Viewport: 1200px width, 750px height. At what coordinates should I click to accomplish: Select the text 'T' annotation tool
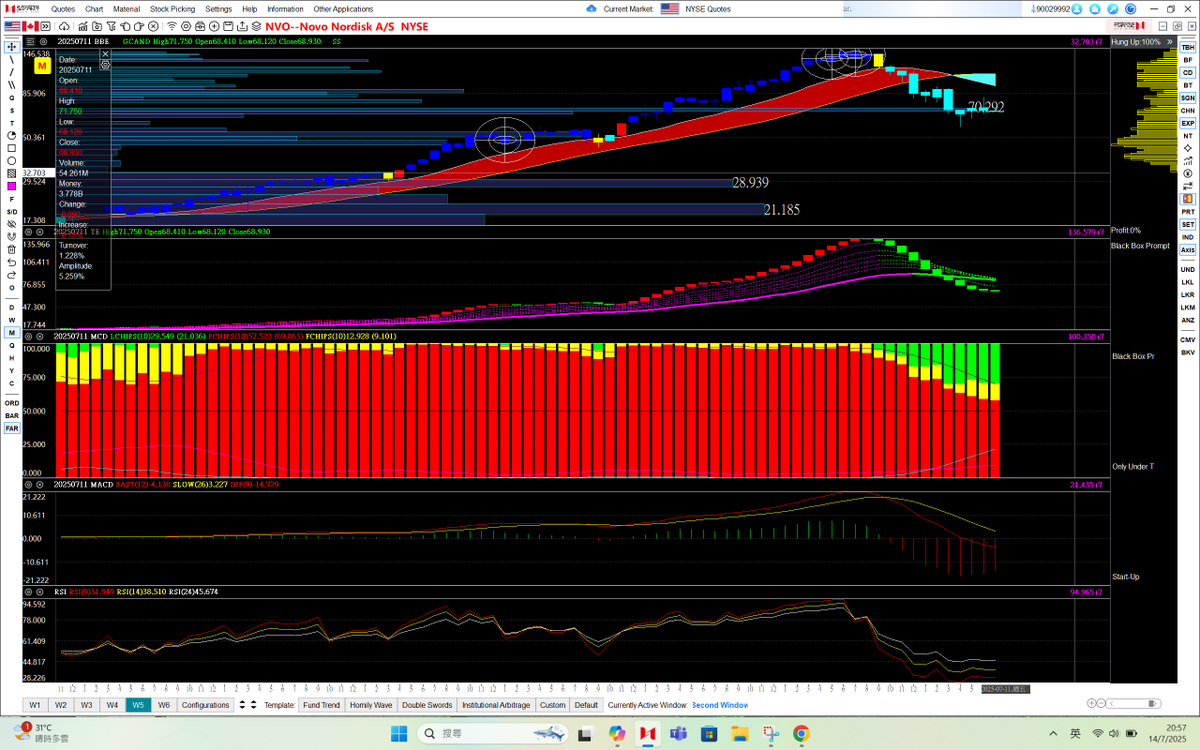tap(12, 123)
